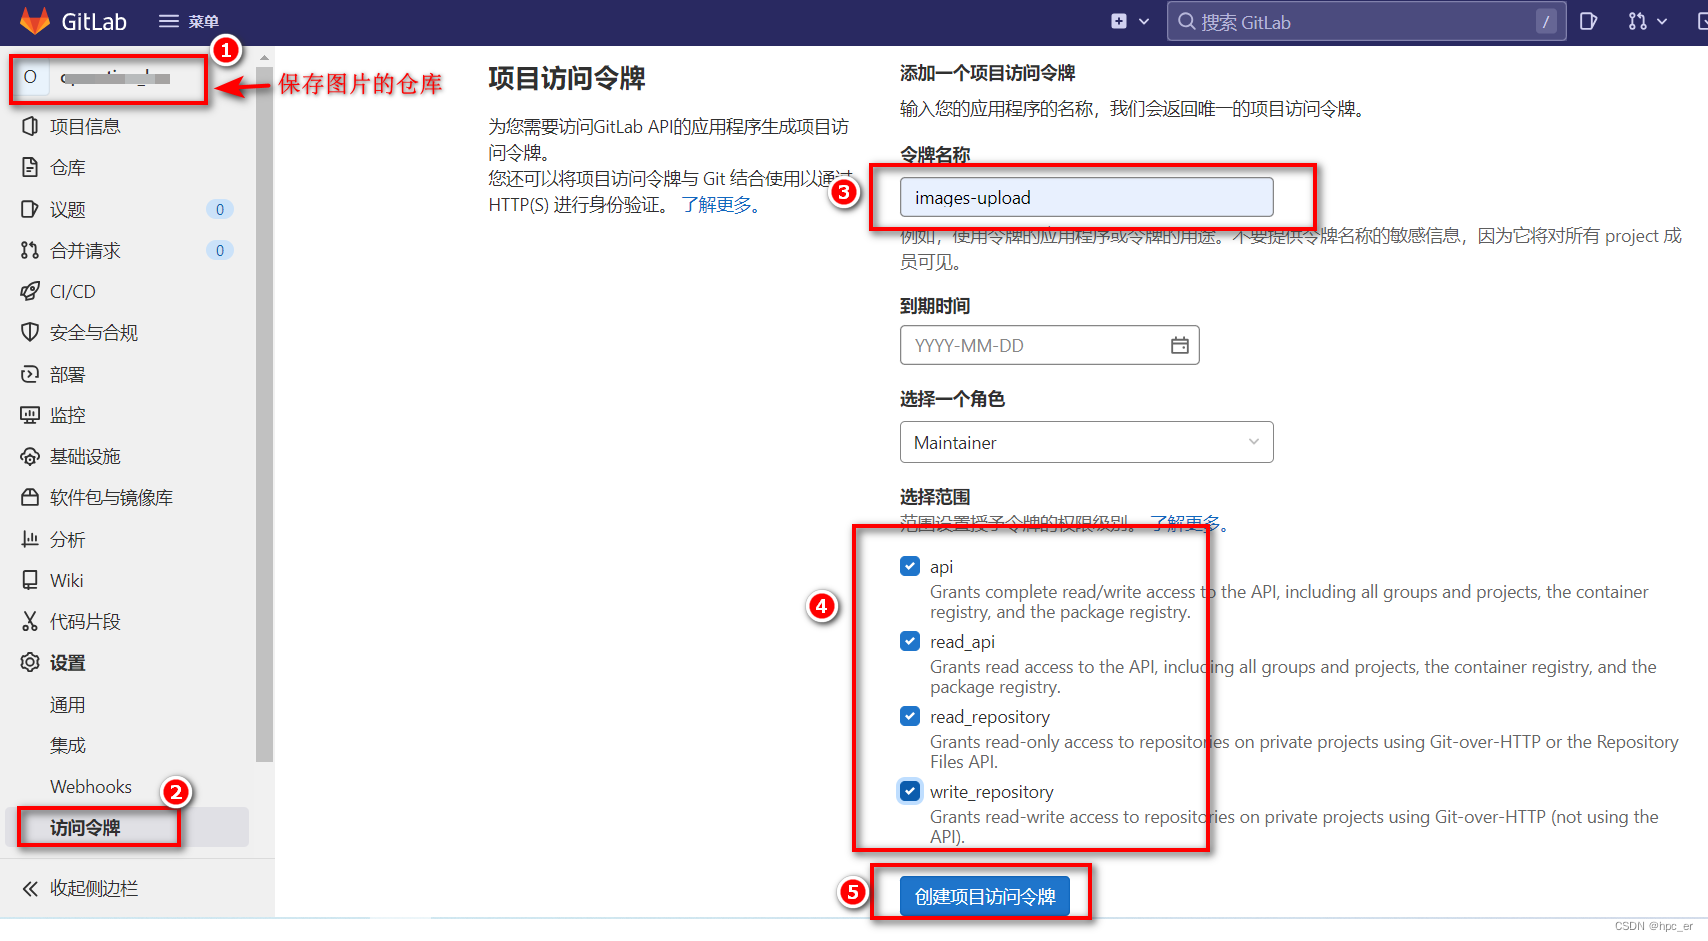1708x941 pixels.
Task: Click the CI/CD rocket icon
Action: 30,291
